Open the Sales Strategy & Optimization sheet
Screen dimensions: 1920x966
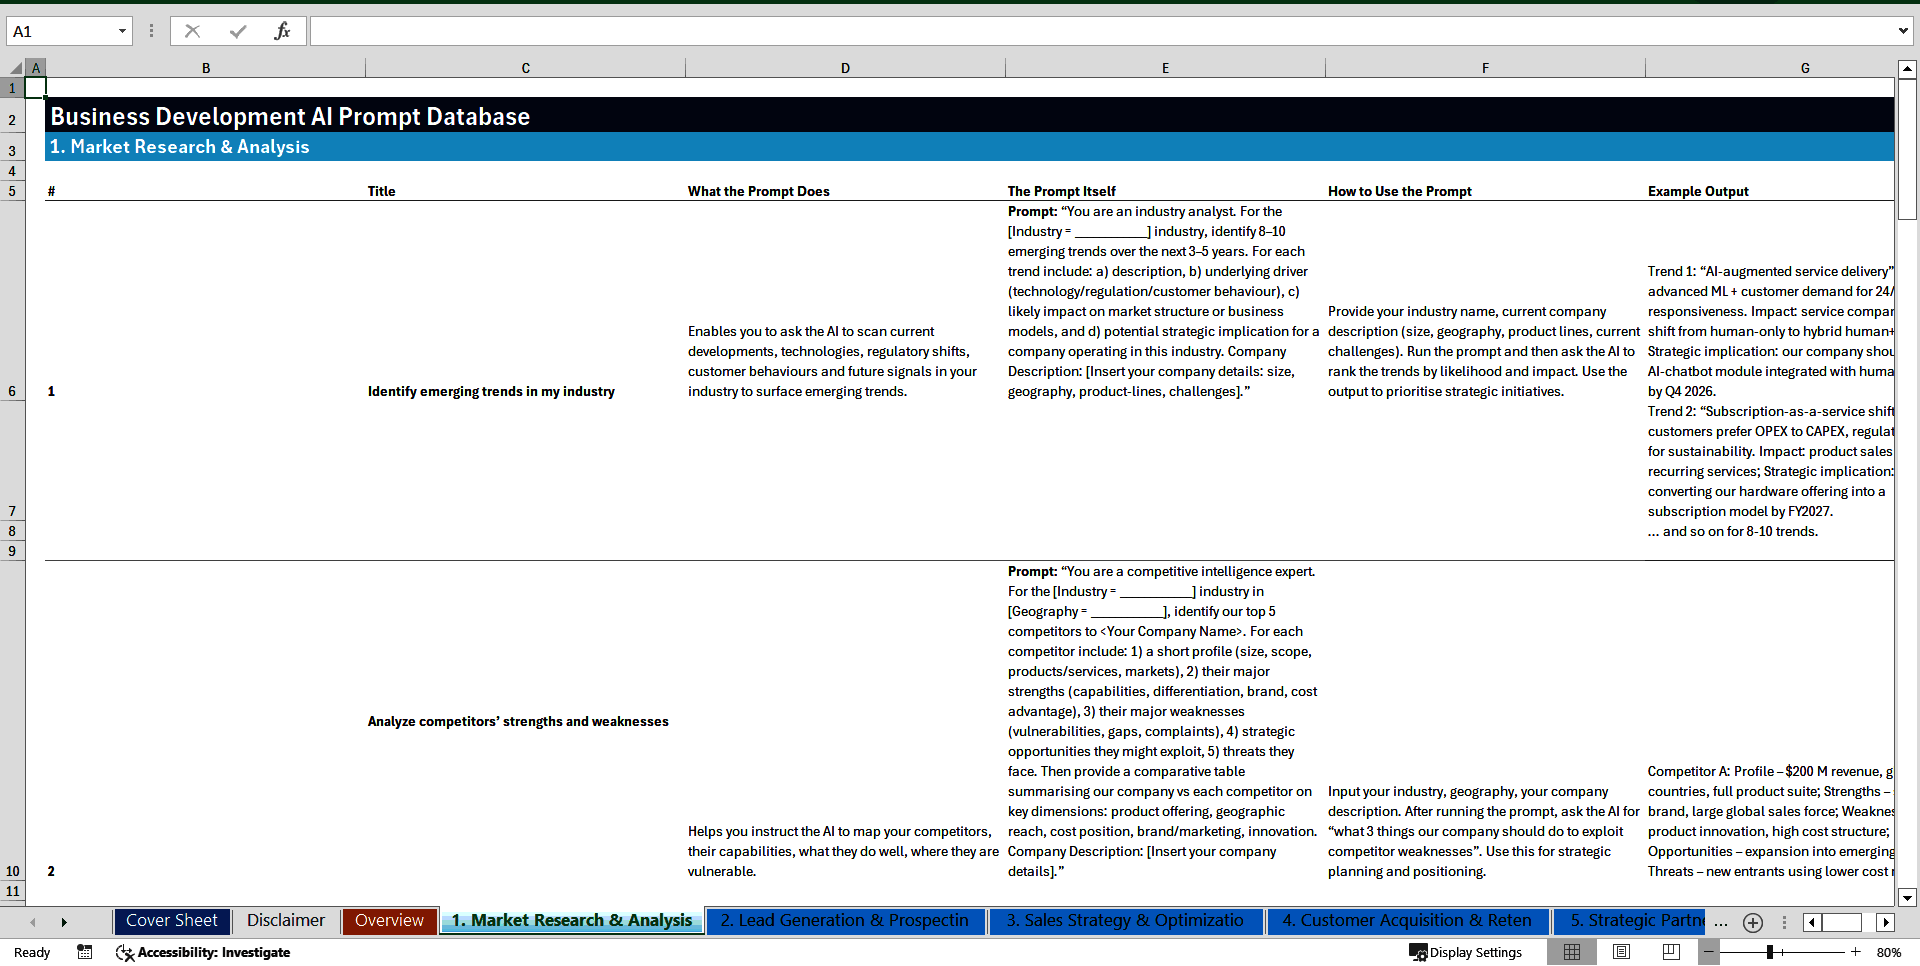pyautogui.click(x=1125, y=920)
